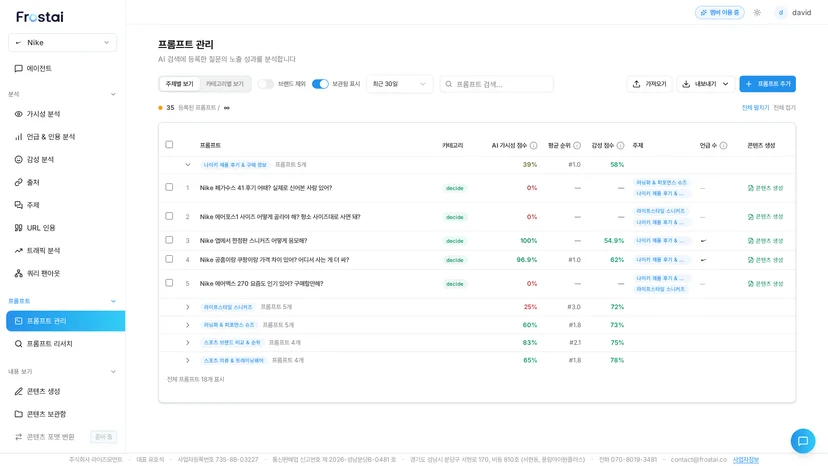This screenshot has width=828, height=466.
Task: Turn off the 보관됨 표시 switch
Action: click(x=320, y=84)
